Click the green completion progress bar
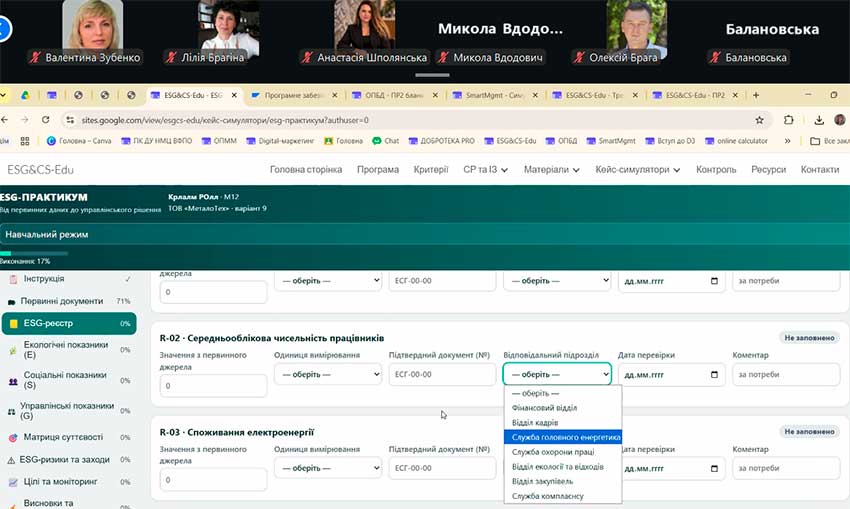Viewport: 850px width, 509px height. (34, 253)
